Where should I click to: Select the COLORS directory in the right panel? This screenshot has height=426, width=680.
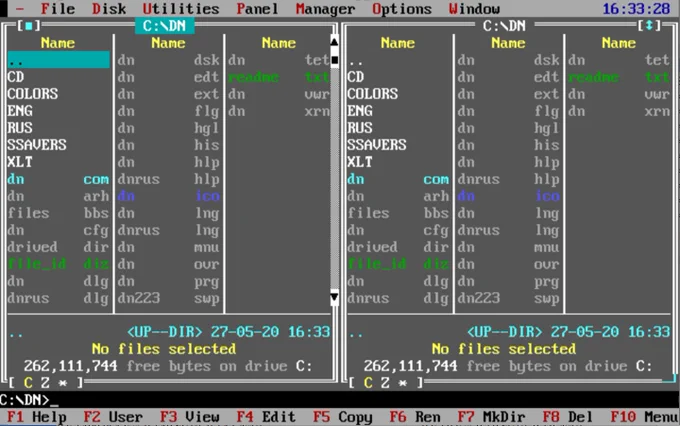(398, 94)
